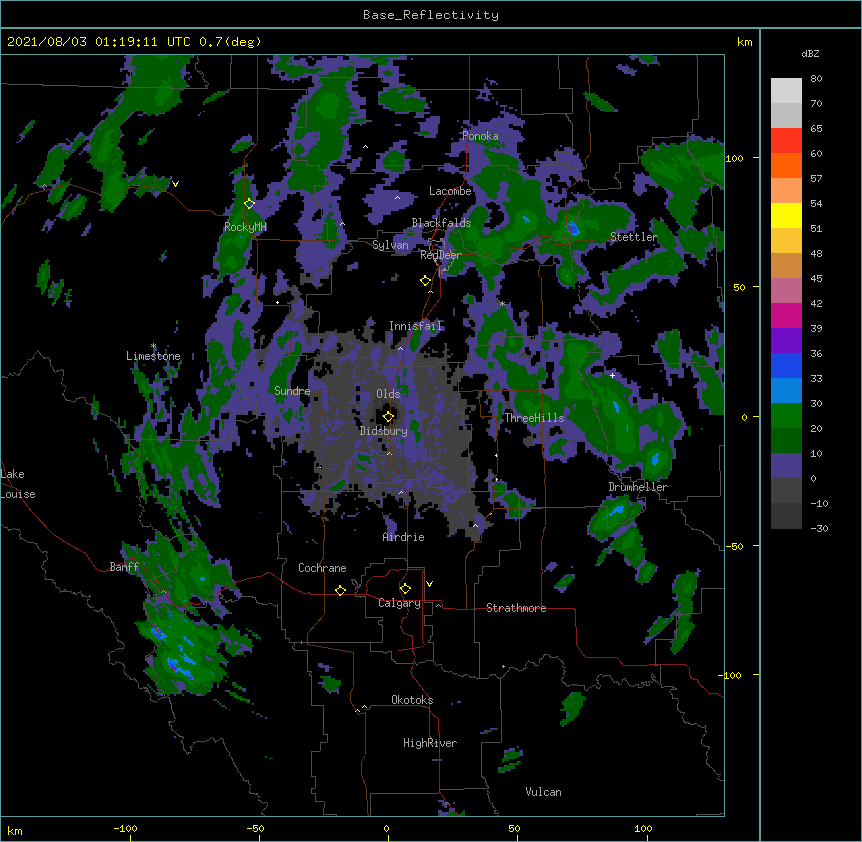Click the yellow v marker northwest of RockyMH
The height and width of the screenshot is (842, 862).
(x=175, y=184)
